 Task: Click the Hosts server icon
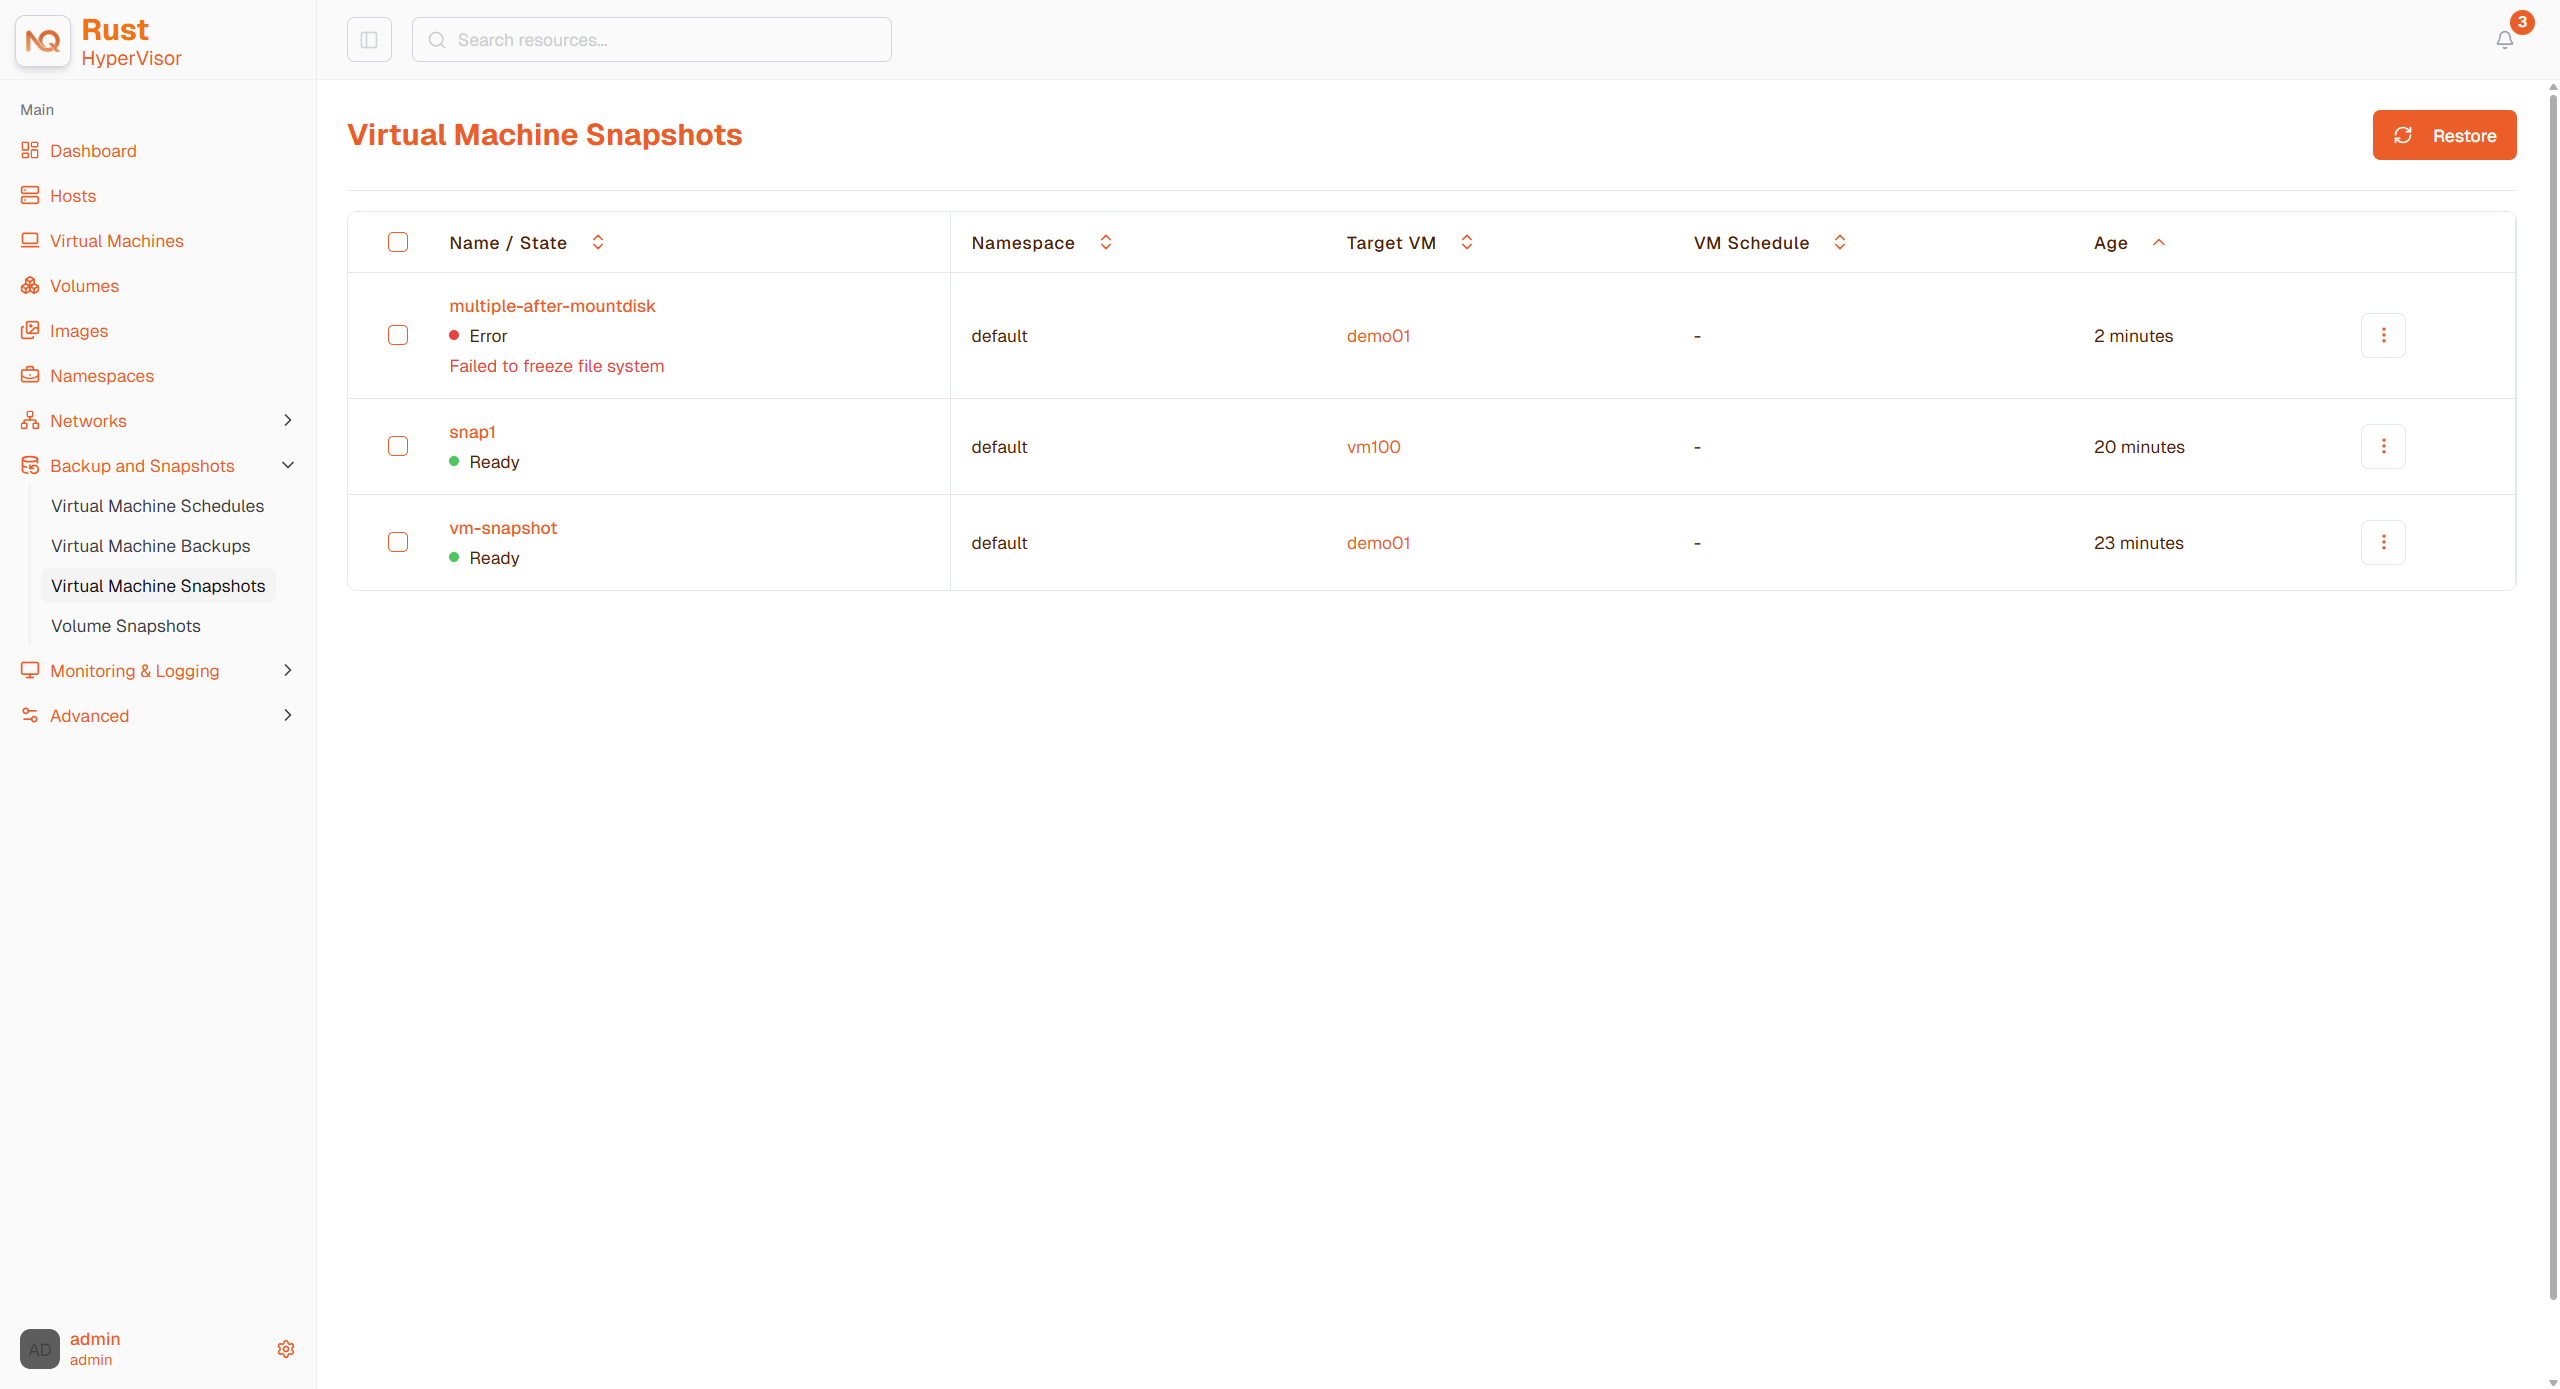pyautogui.click(x=30, y=195)
